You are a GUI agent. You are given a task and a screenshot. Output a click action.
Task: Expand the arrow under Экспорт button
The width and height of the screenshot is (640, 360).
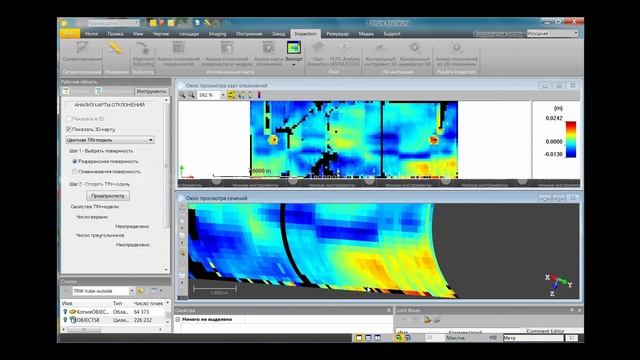click(294, 65)
